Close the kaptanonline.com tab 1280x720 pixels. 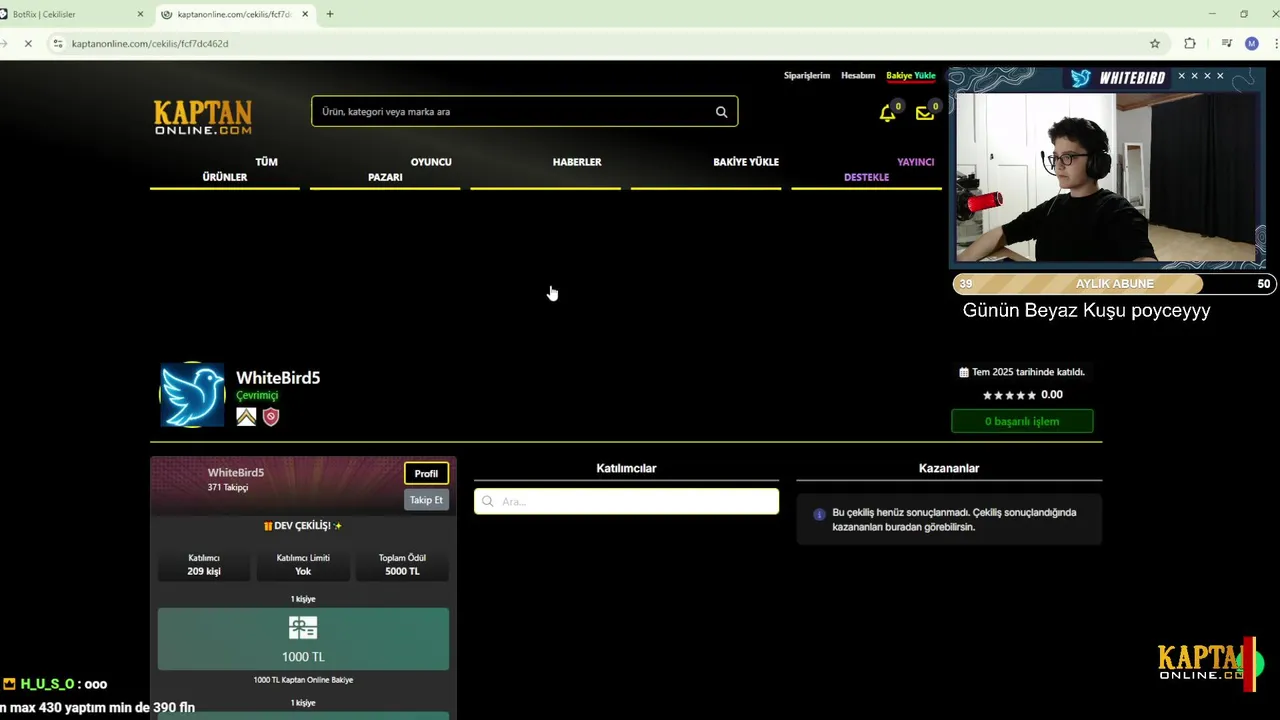pyautogui.click(x=305, y=14)
